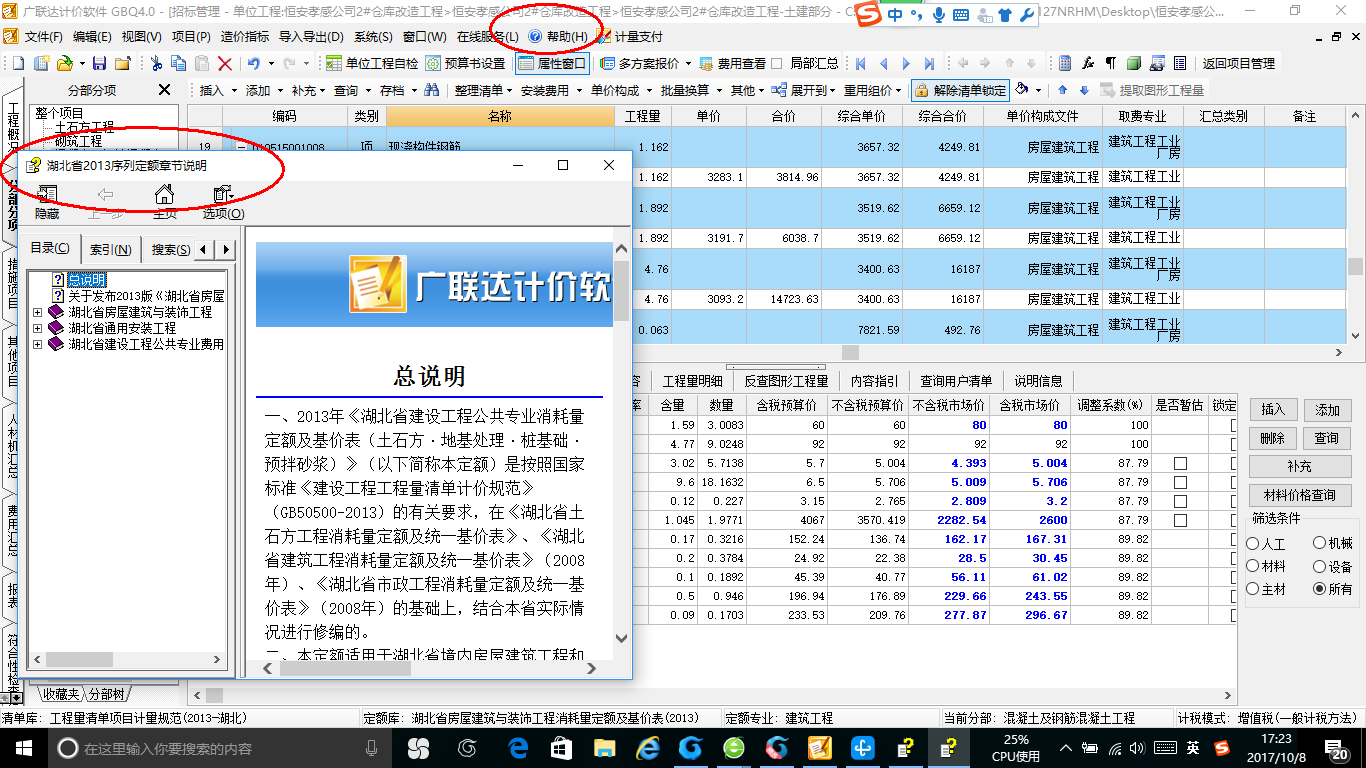
Task: Select the 所有 filter radio button
Action: pyautogui.click(x=1320, y=589)
